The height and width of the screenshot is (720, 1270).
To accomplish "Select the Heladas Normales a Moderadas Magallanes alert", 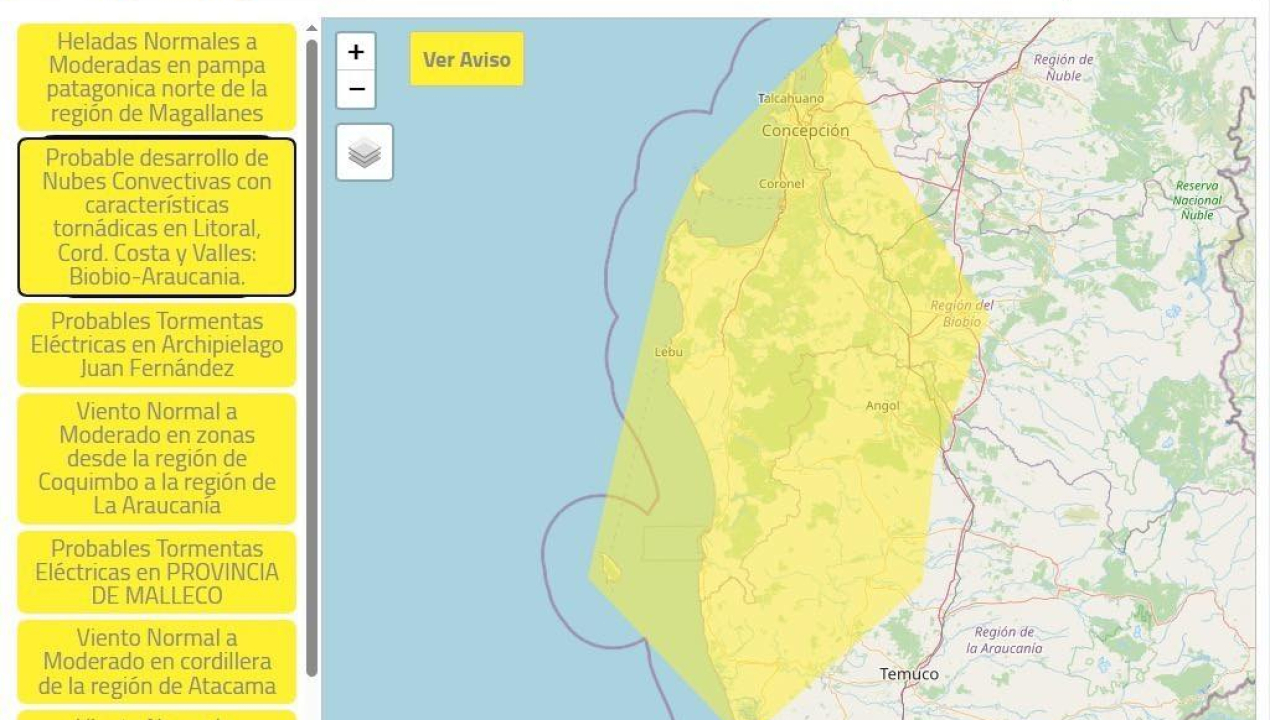I will pyautogui.click(x=157, y=78).
